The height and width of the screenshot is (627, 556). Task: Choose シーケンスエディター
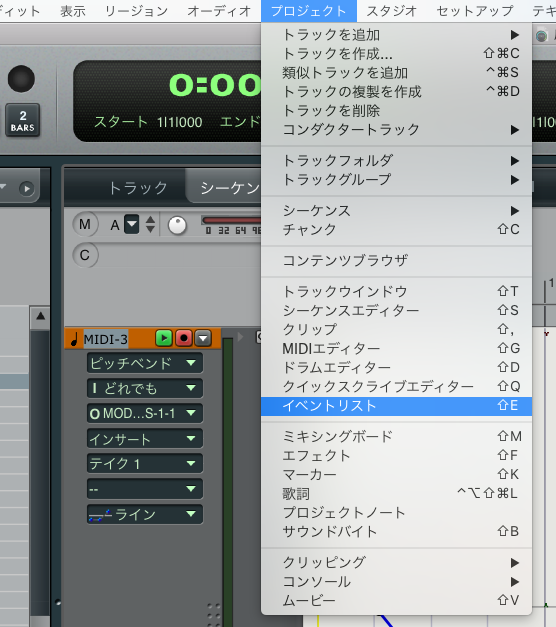pos(396,310)
